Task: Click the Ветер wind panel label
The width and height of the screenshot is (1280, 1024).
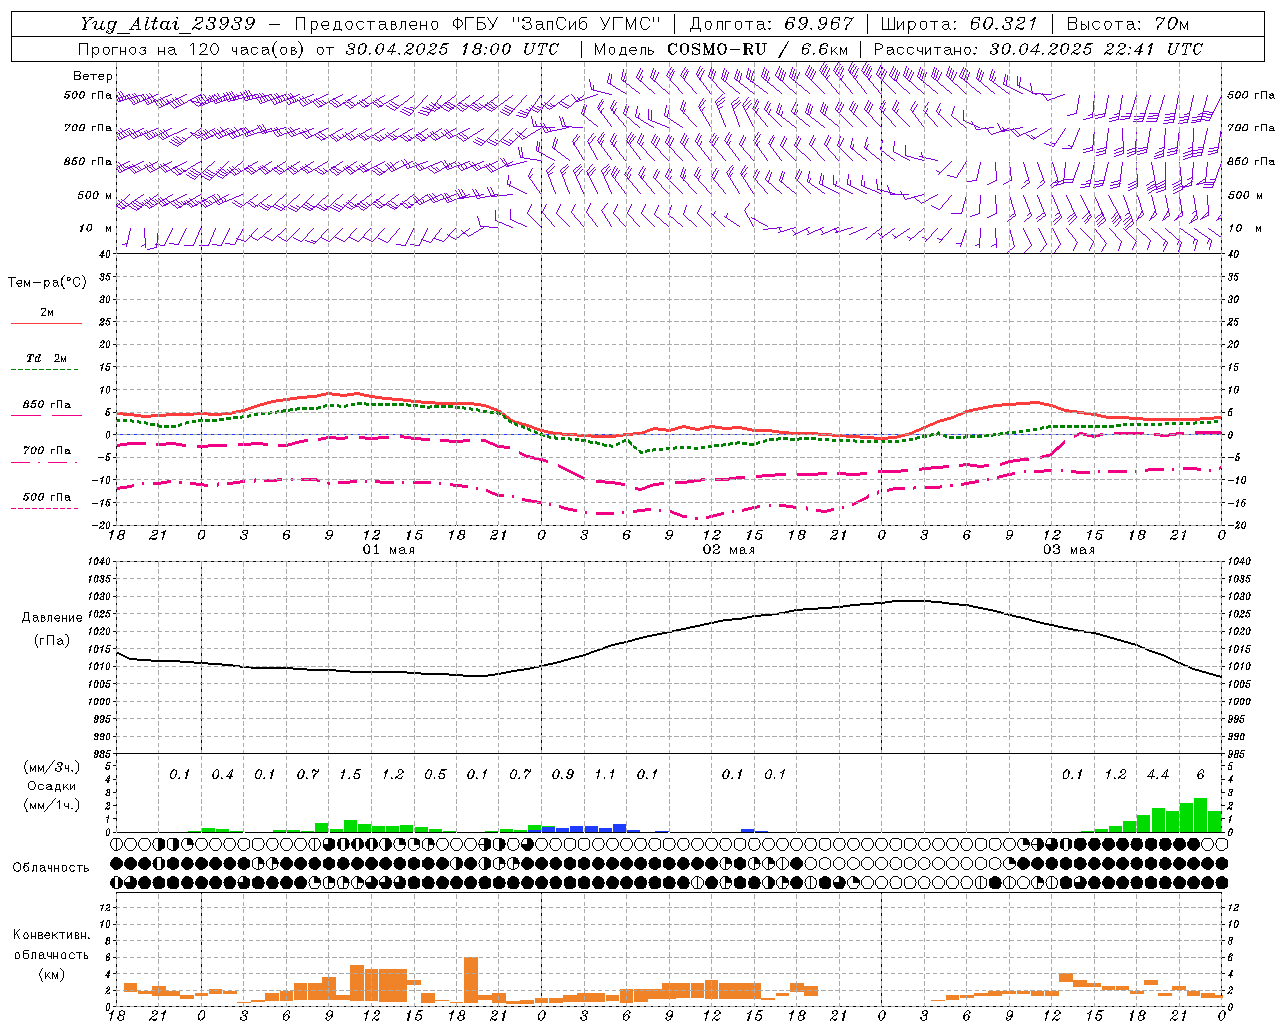Action: point(93,76)
